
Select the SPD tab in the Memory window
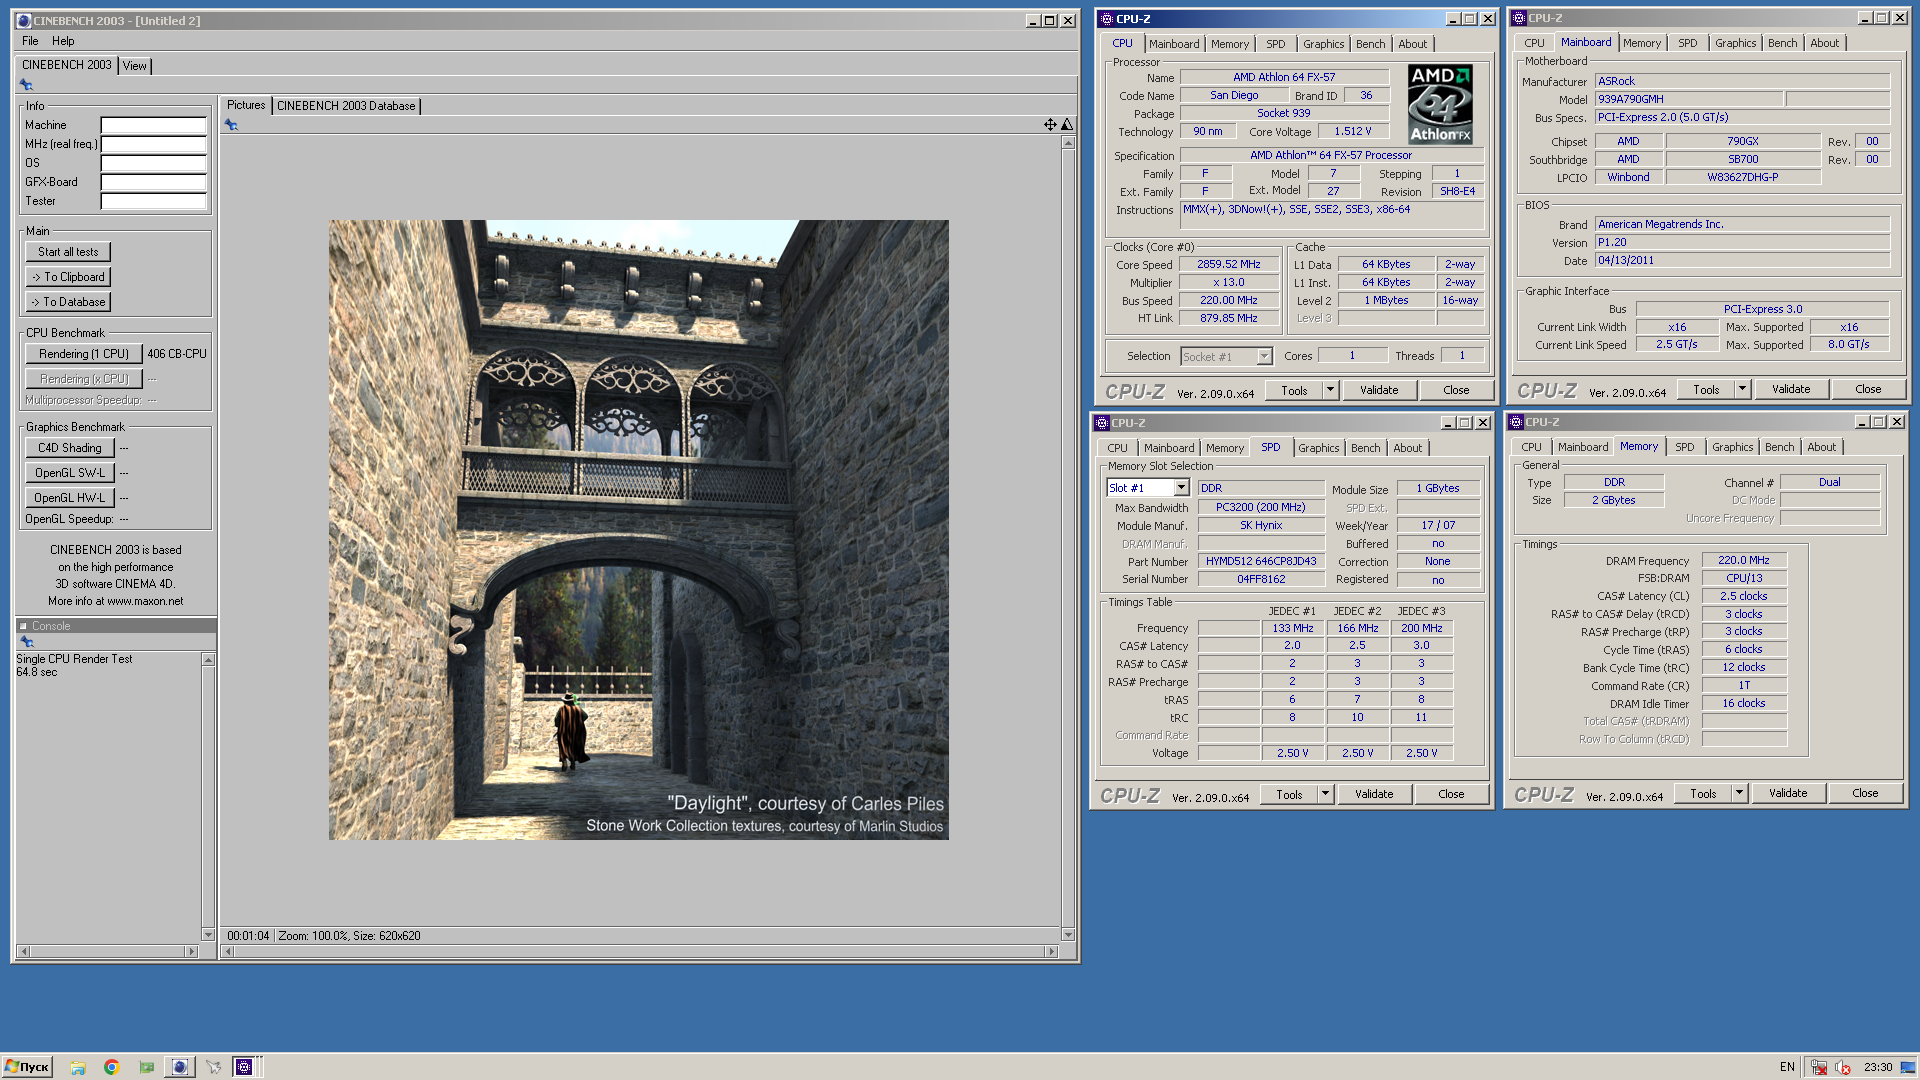coord(1685,447)
